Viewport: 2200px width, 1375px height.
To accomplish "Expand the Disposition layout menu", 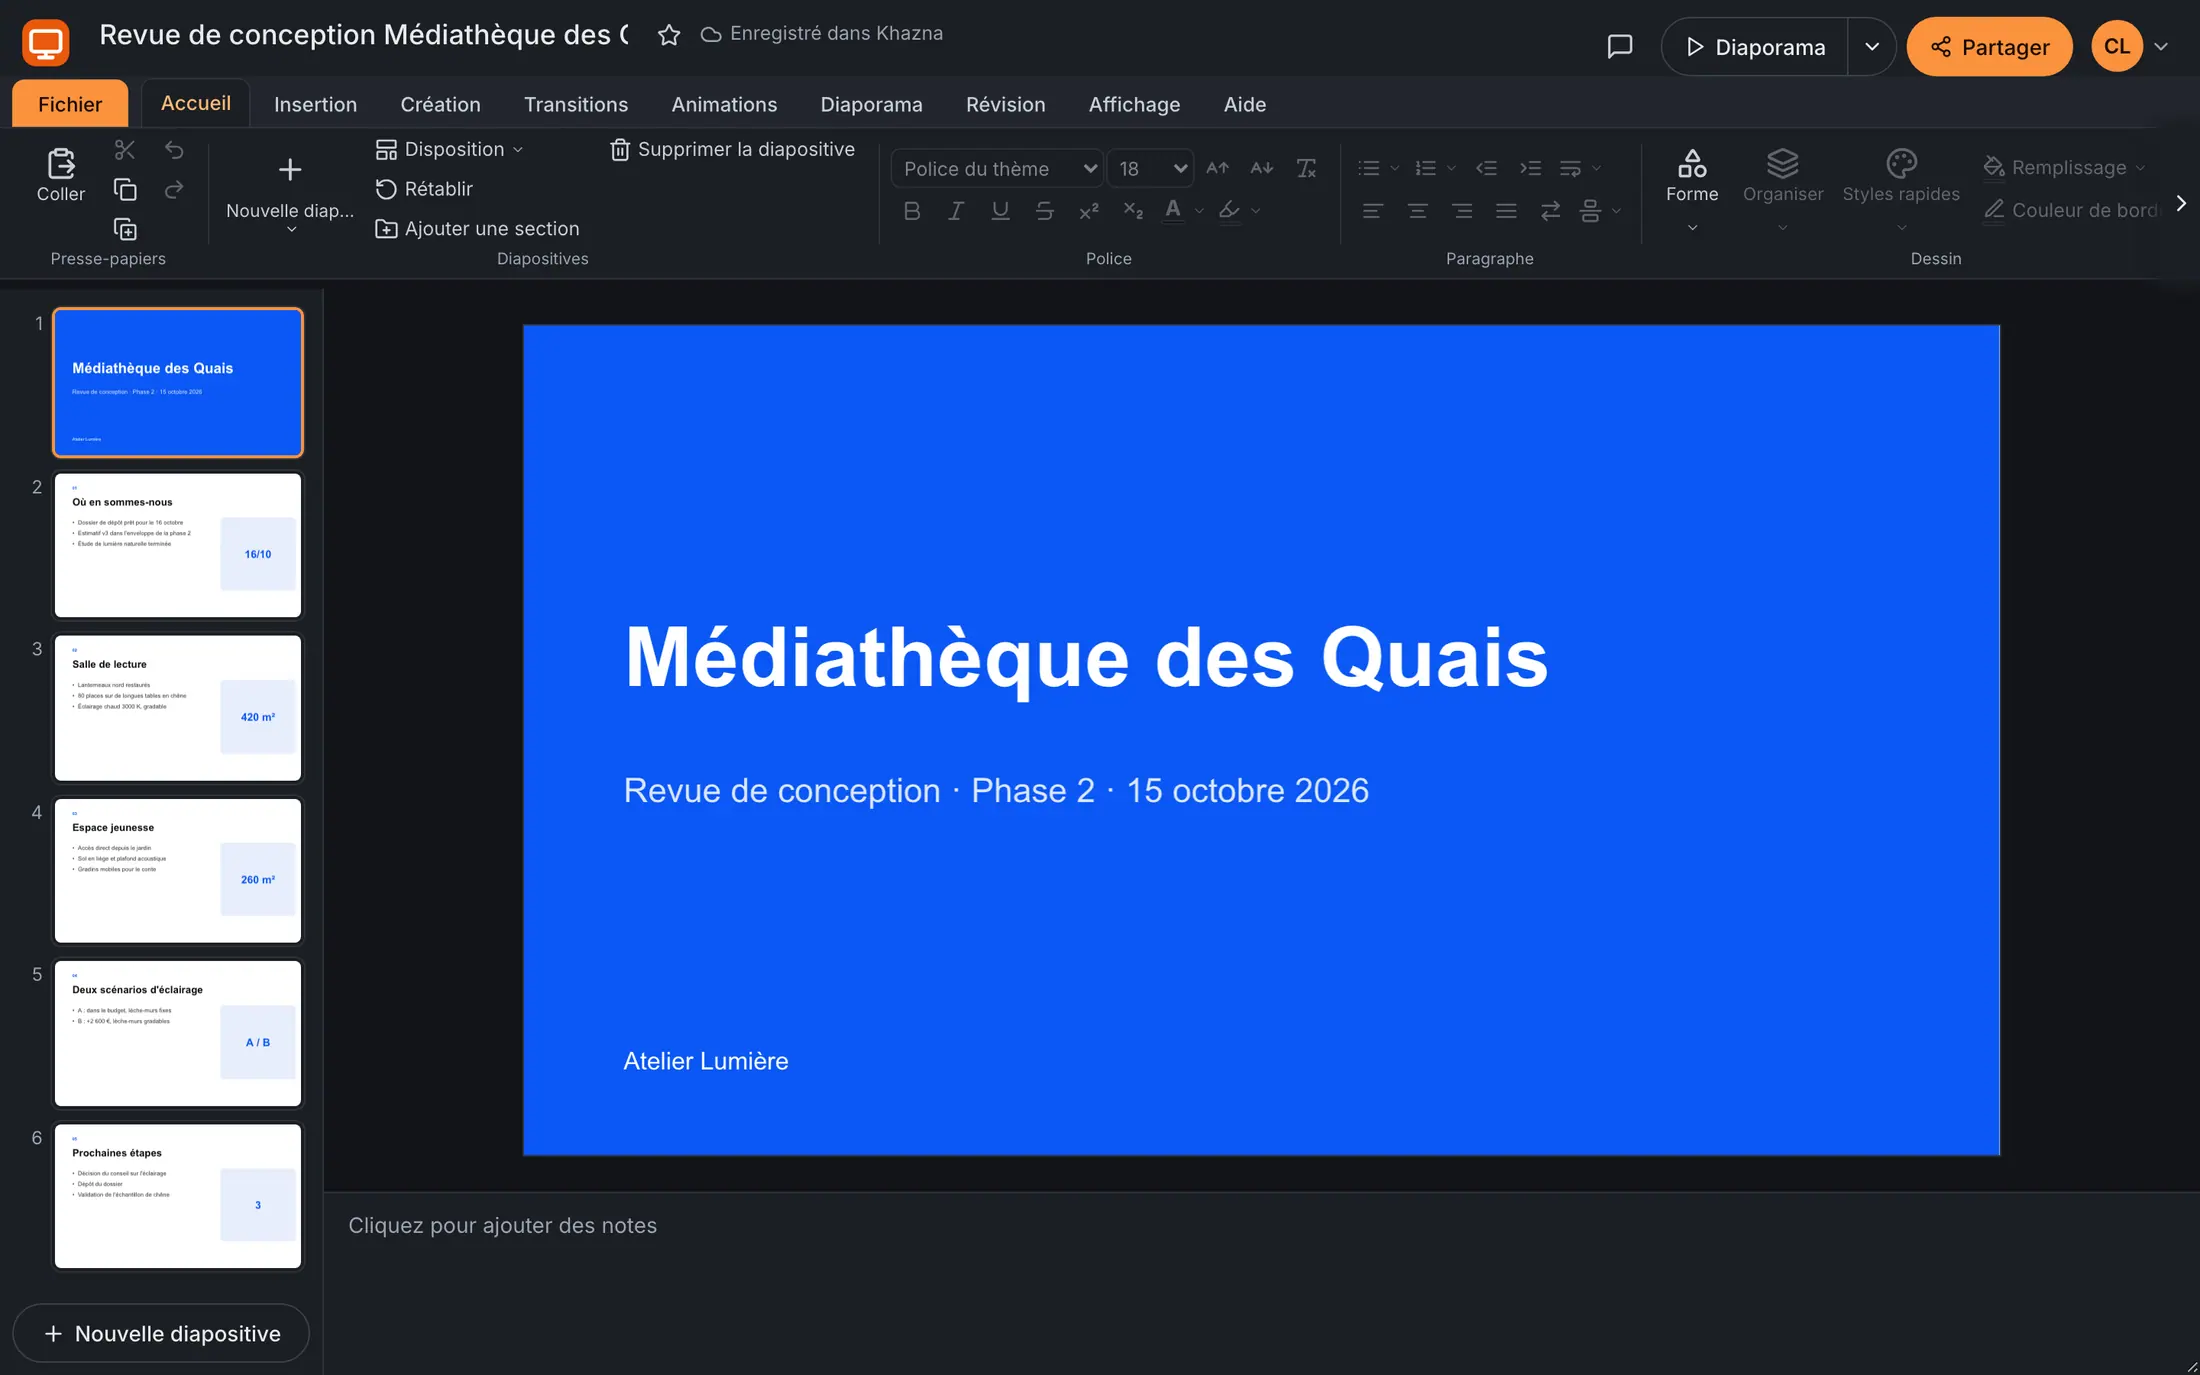I will pyautogui.click(x=450, y=149).
